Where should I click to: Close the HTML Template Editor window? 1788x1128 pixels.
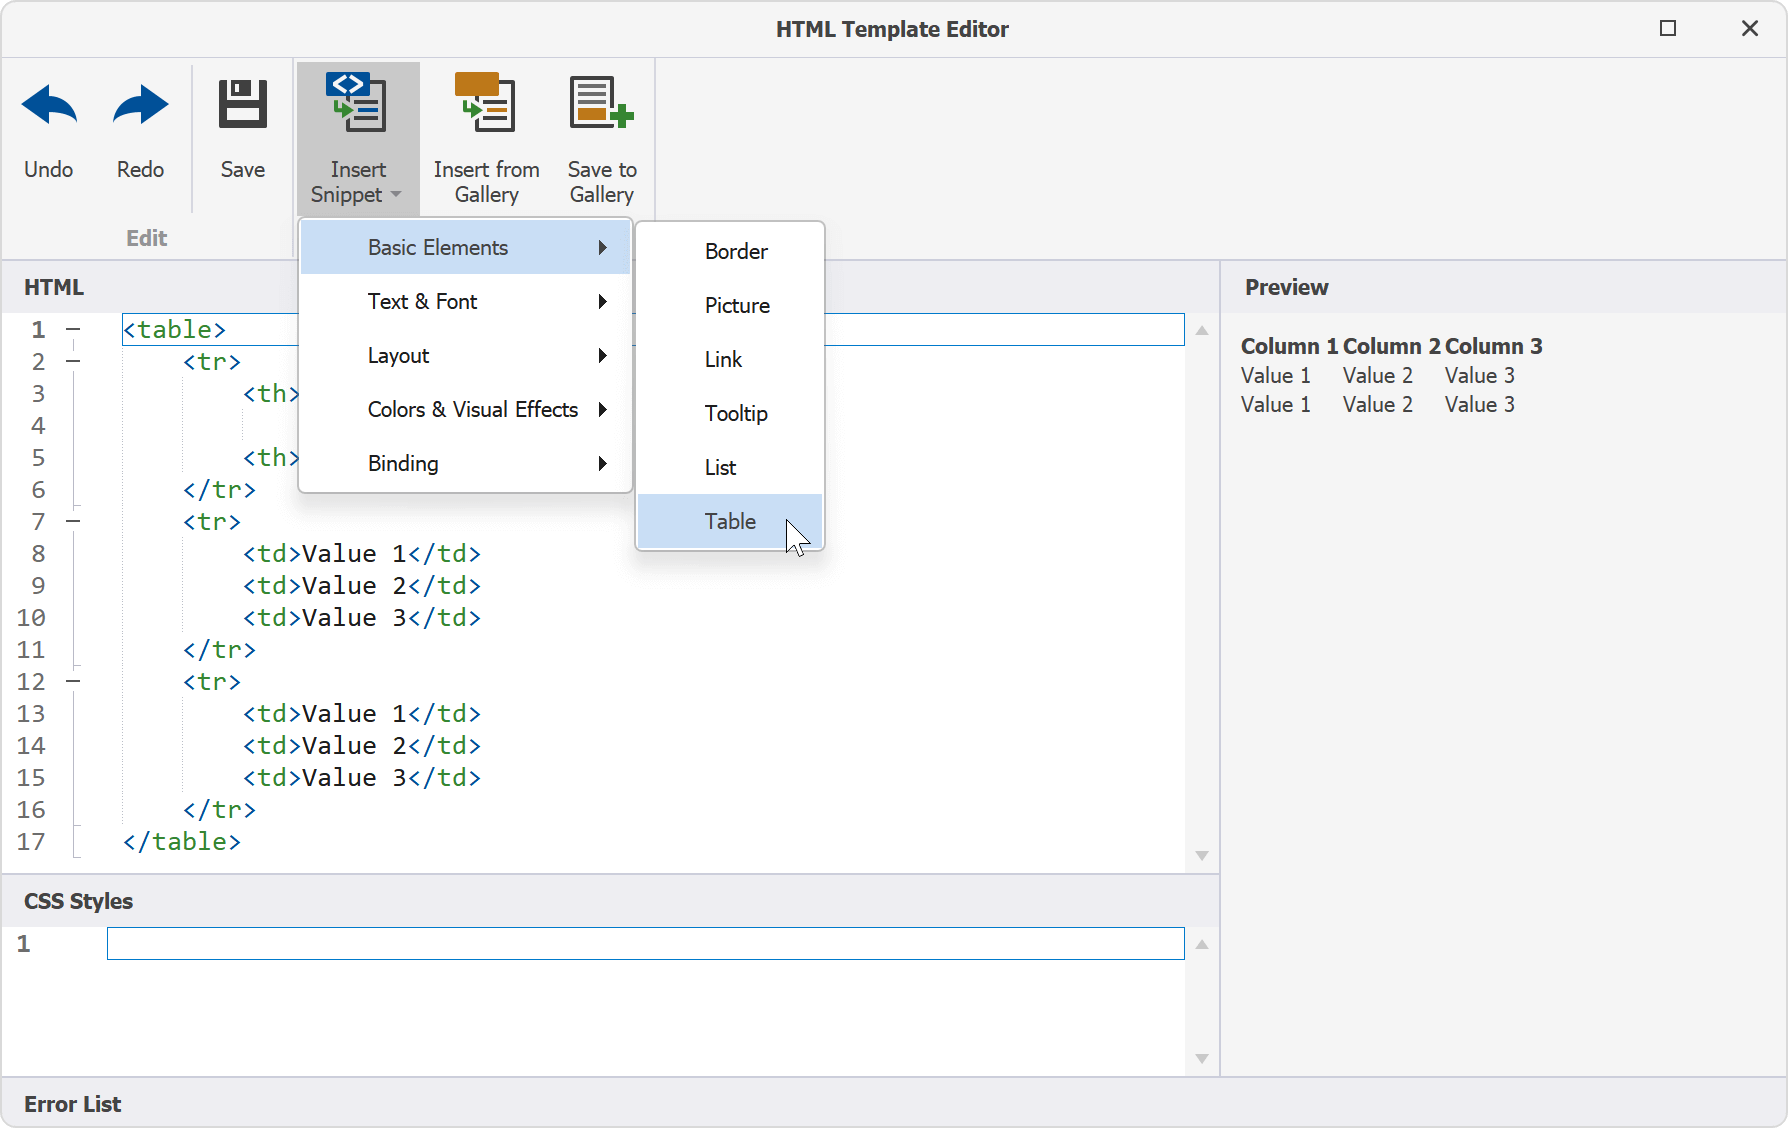pyautogui.click(x=1750, y=29)
